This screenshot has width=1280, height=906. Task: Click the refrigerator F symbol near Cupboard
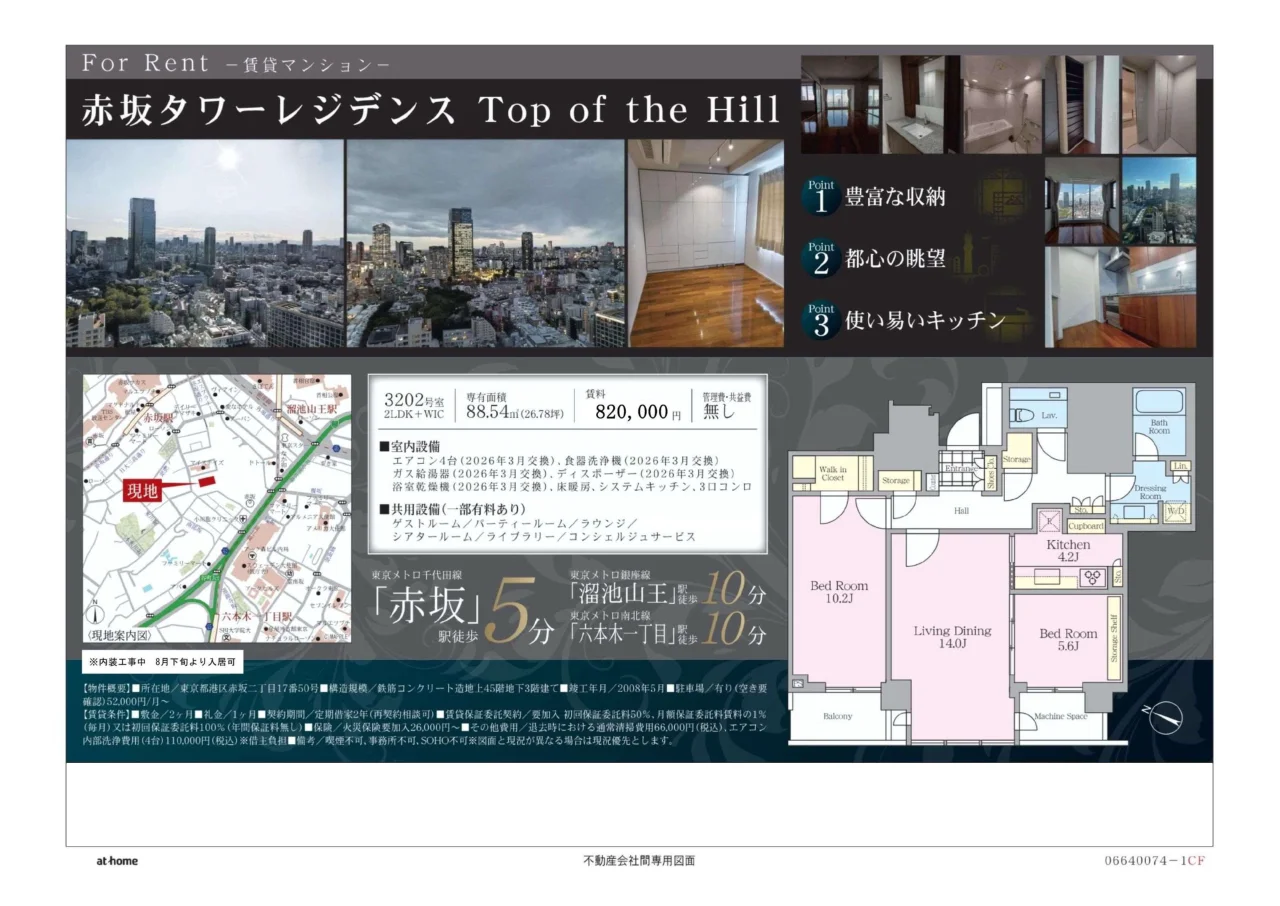(1050, 521)
